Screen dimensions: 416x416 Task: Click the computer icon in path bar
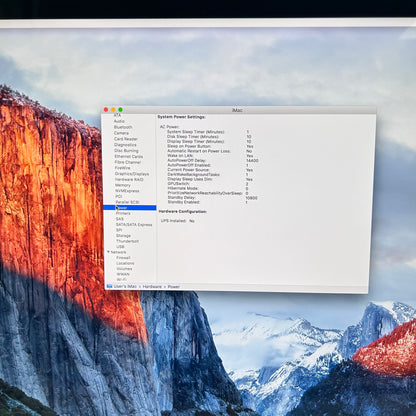click(109, 286)
